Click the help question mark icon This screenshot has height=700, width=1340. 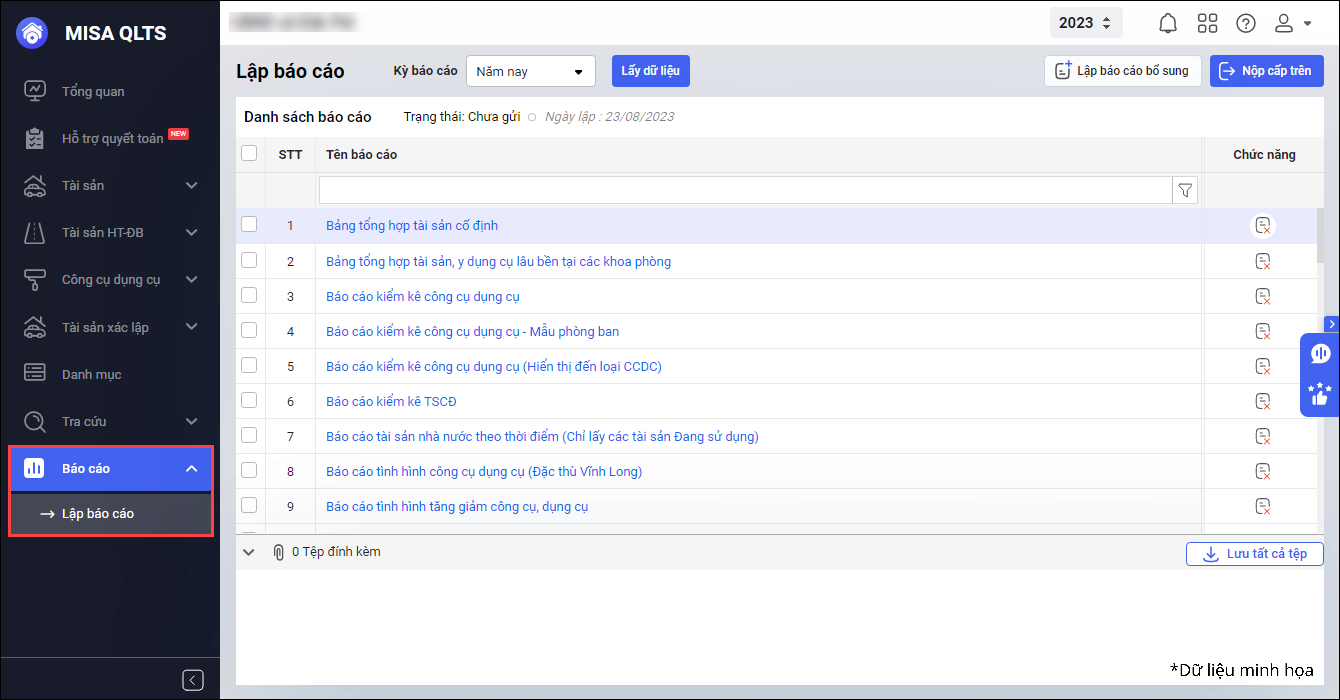point(1246,23)
